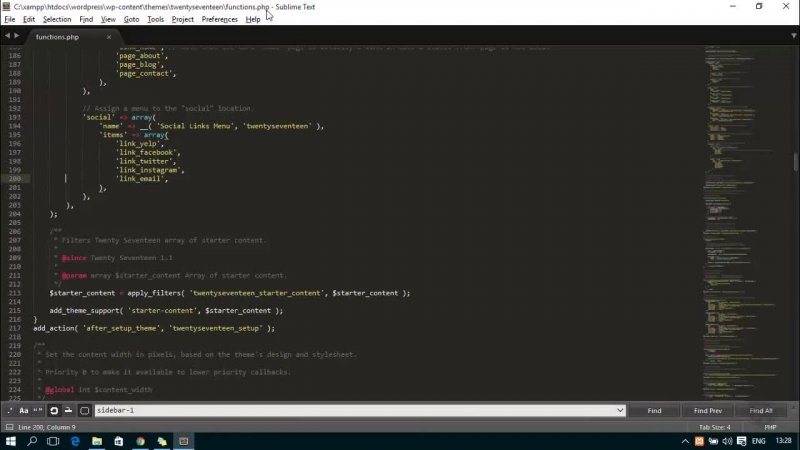Screen dimensions: 800x450
Task: Toggle whole word matching in find bar
Action: pyautogui.click(x=38, y=411)
